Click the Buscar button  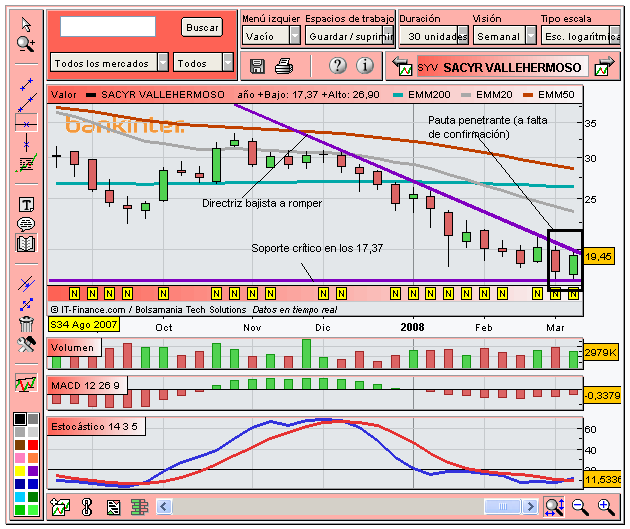coord(202,27)
